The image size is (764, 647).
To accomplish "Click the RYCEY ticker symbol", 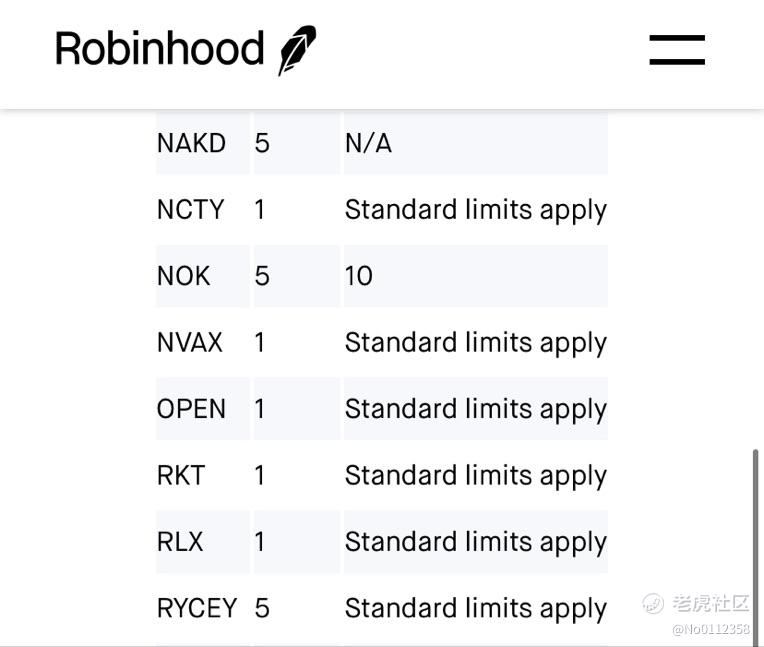I will coord(197,608).
